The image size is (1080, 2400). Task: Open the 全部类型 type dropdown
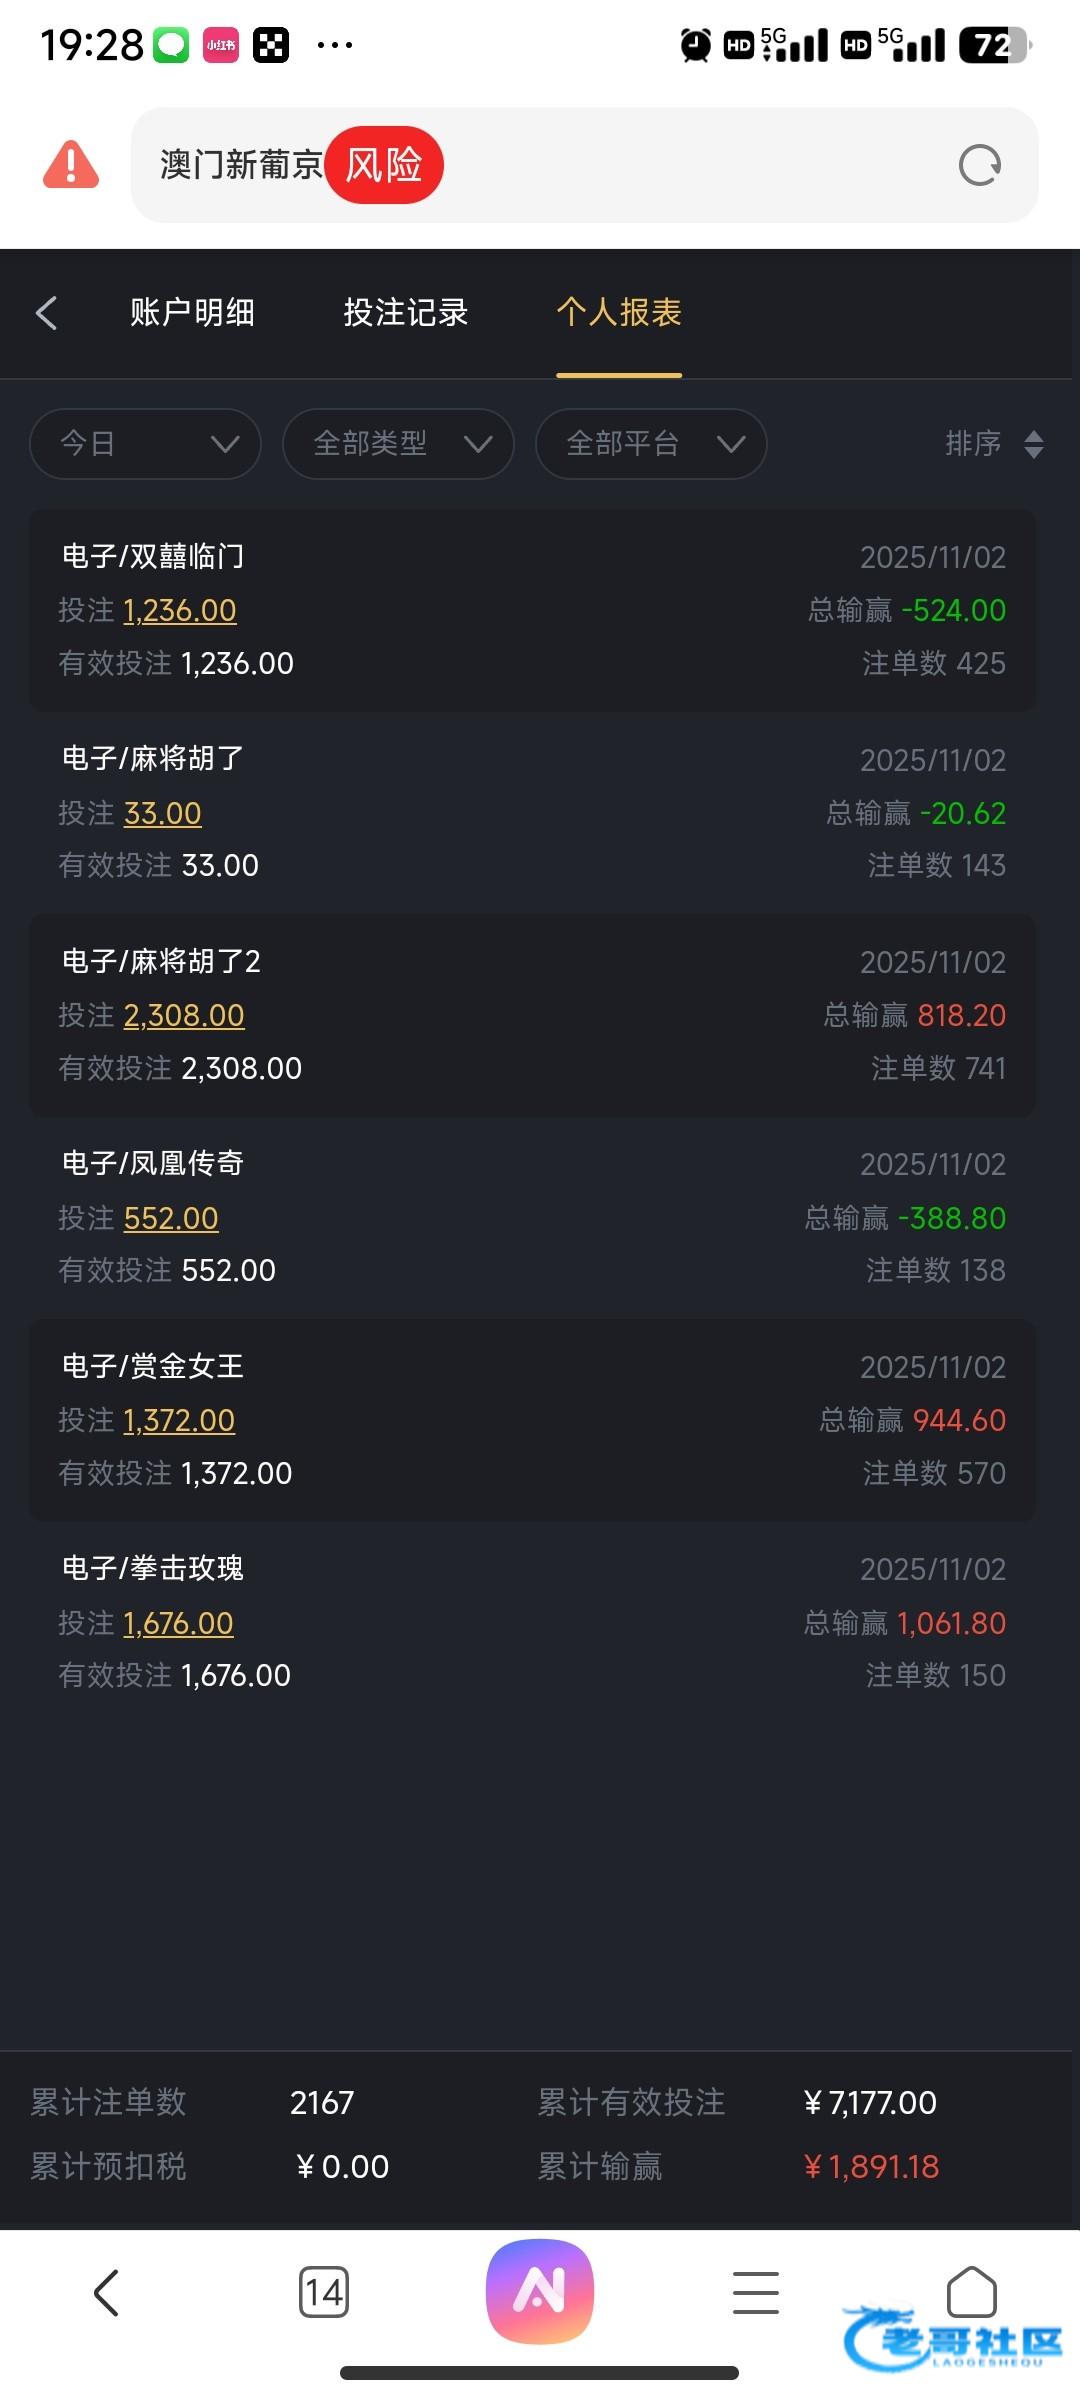398,443
